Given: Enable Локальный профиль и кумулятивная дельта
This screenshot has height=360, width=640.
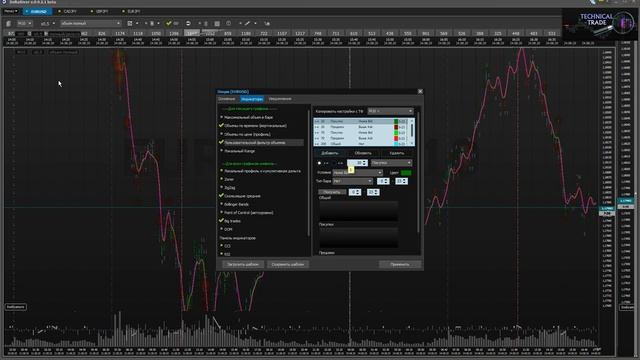Looking at the screenshot, I should [x=261, y=171].
